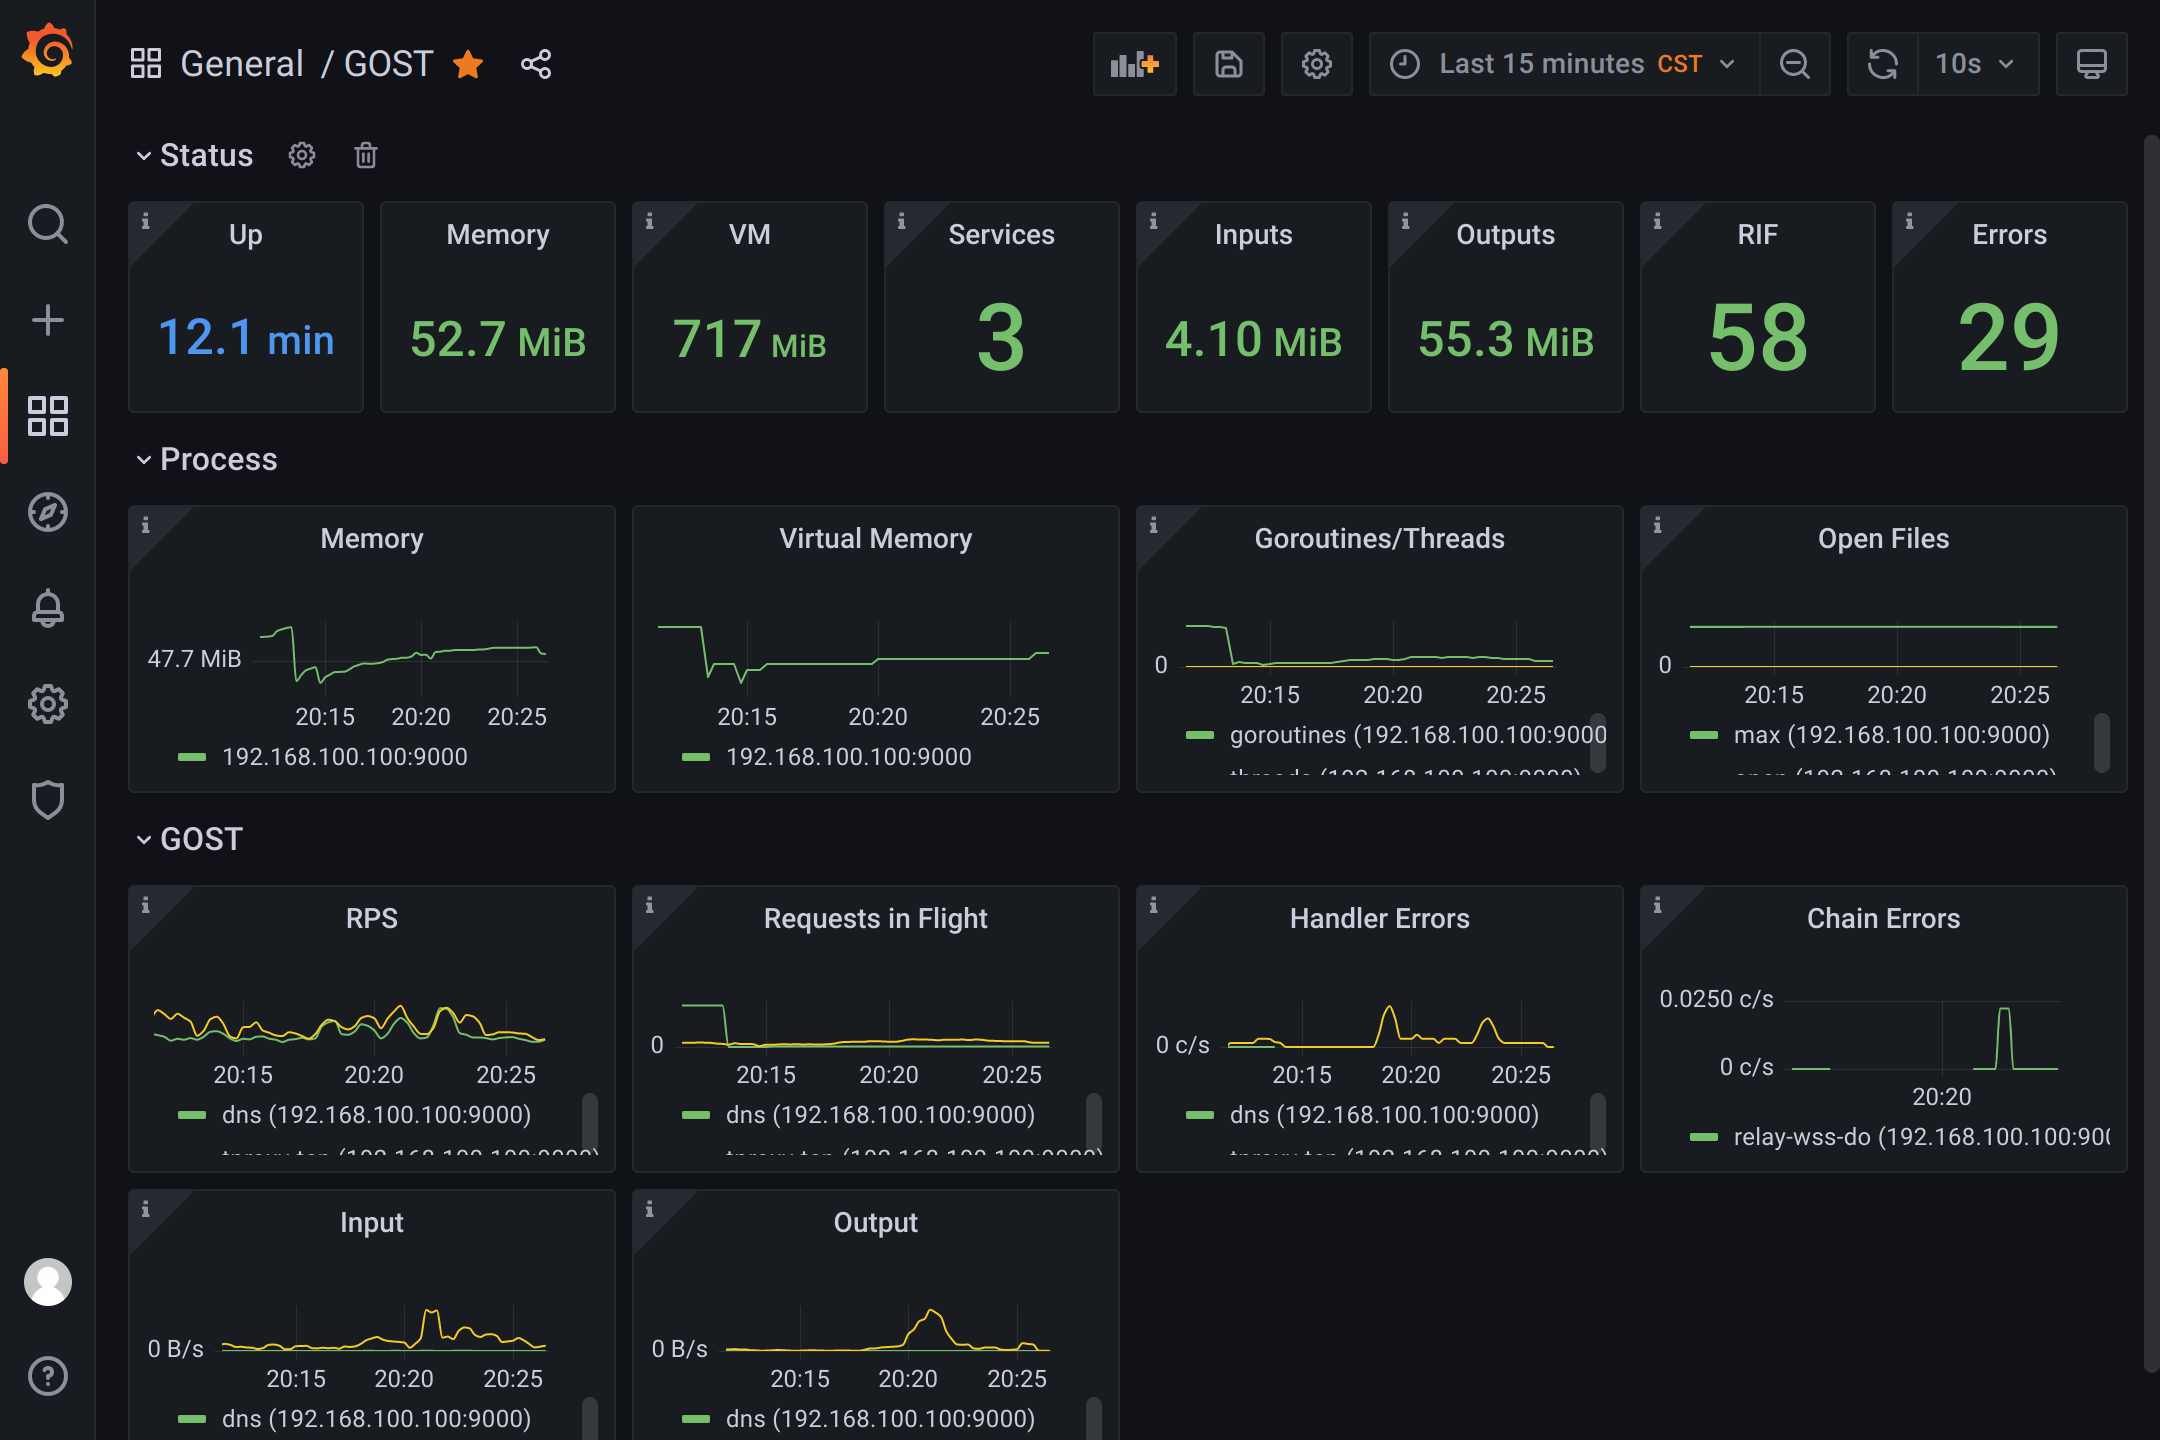Viewport: 2160px width, 1440px height.
Task: Click the zoom out time range button
Action: click(x=1794, y=63)
